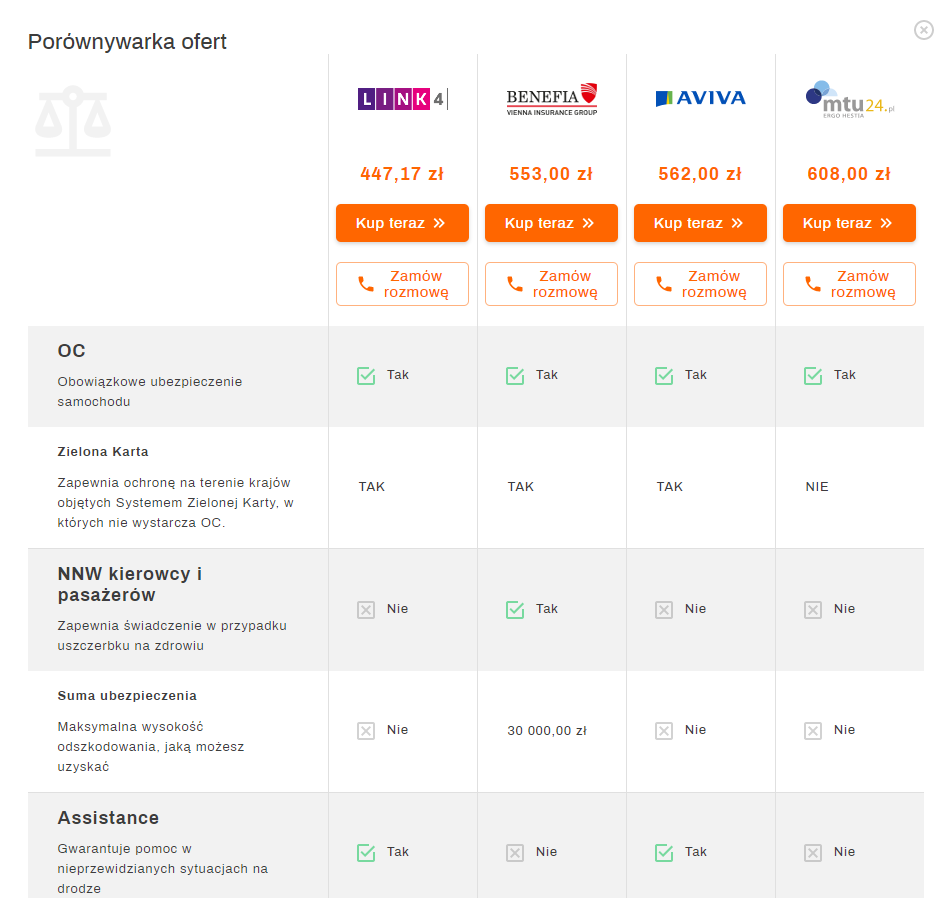This screenshot has height=898, width=952.
Task: Click the phone icon in mtu24 column
Action: pyautogui.click(x=812, y=284)
